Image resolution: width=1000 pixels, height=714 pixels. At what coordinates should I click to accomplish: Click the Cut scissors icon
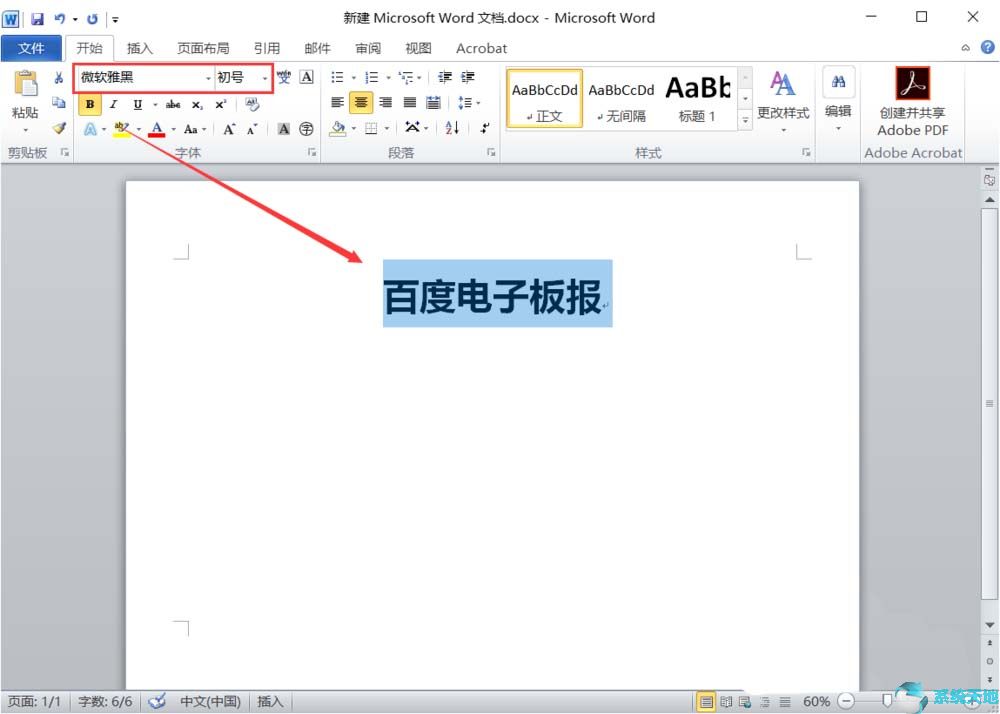[x=59, y=78]
